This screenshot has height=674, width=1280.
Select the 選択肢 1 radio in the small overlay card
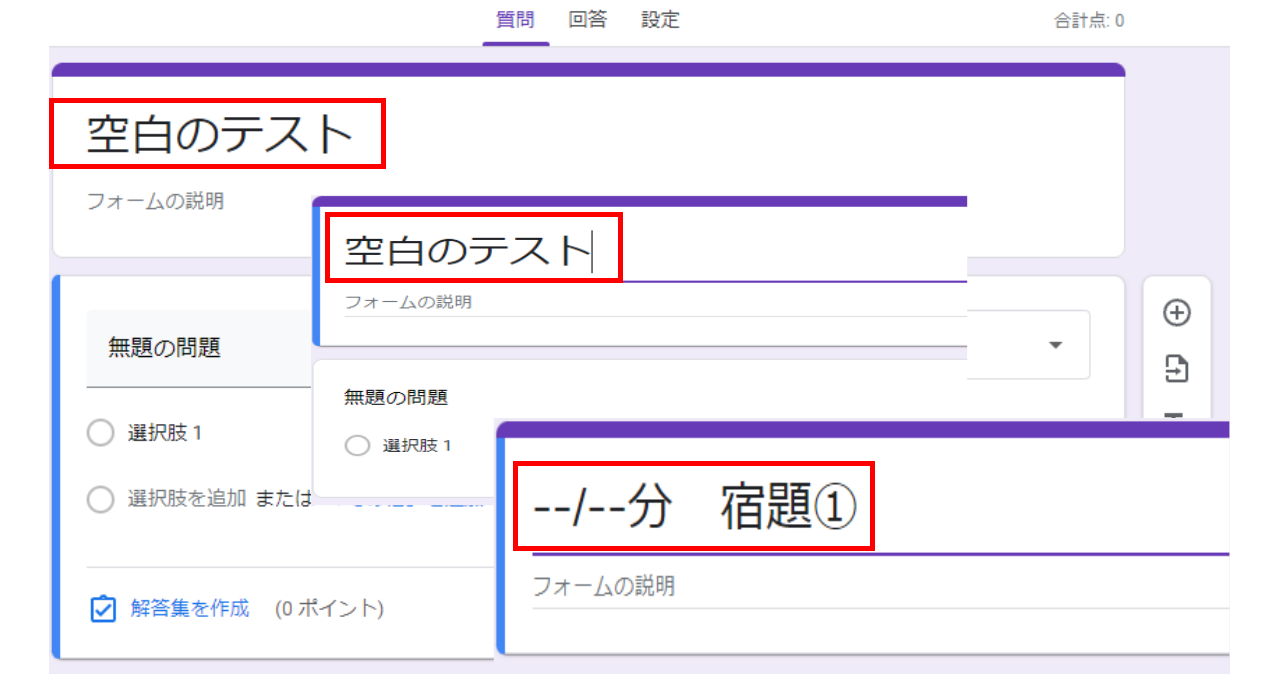[x=357, y=446]
